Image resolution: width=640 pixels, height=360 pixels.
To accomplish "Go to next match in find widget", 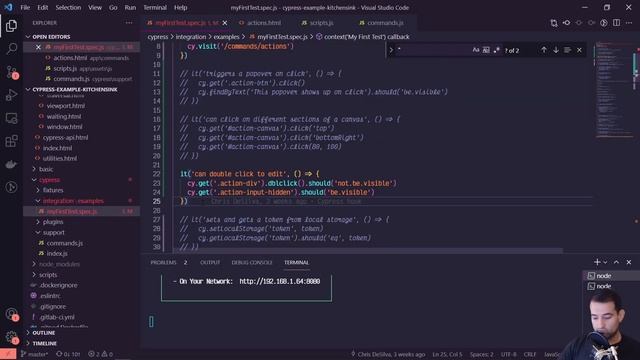I will [556, 50].
